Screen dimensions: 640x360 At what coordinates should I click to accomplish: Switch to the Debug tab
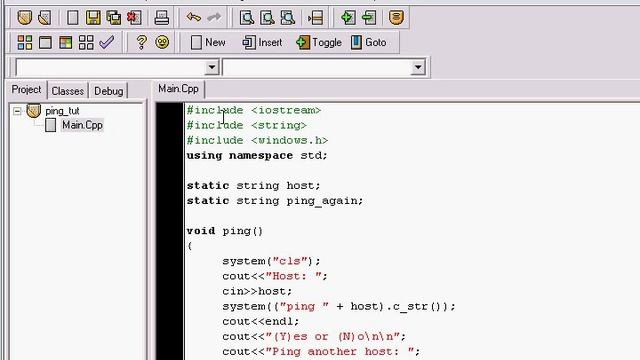(x=108, y=91)
